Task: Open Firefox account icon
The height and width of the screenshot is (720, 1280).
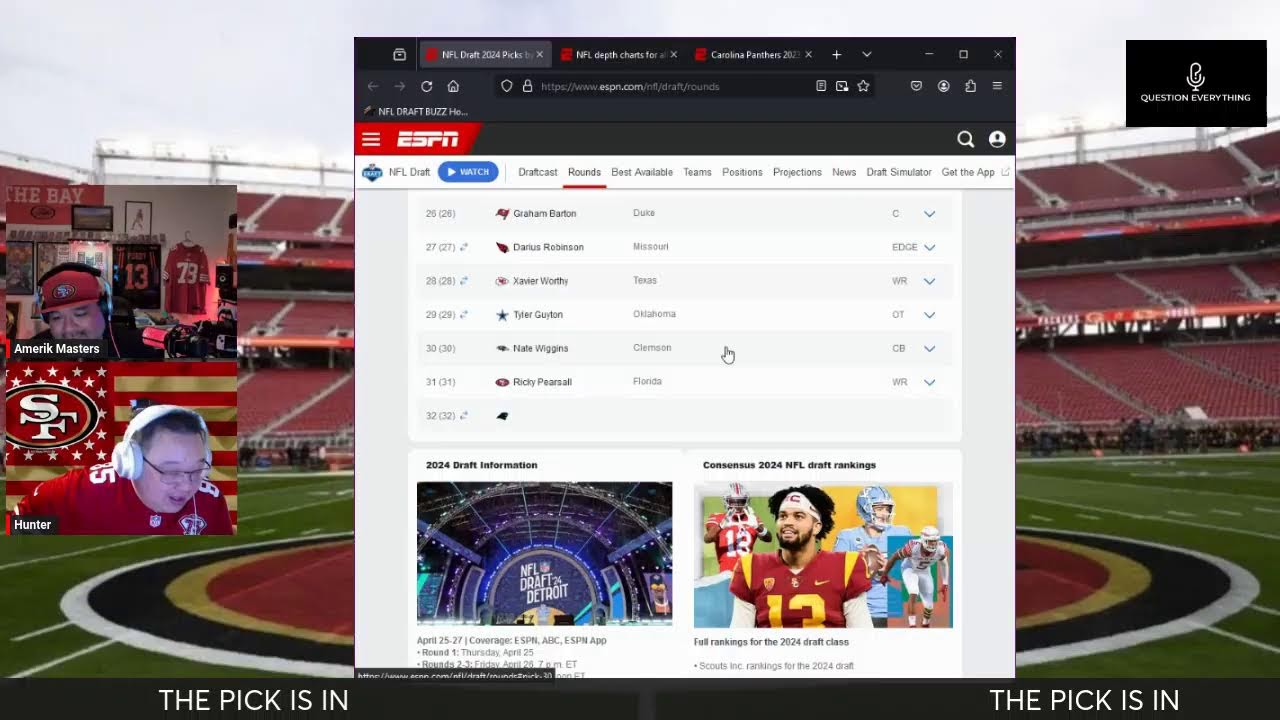Action: pyautogui.click(x=943, y=86)
